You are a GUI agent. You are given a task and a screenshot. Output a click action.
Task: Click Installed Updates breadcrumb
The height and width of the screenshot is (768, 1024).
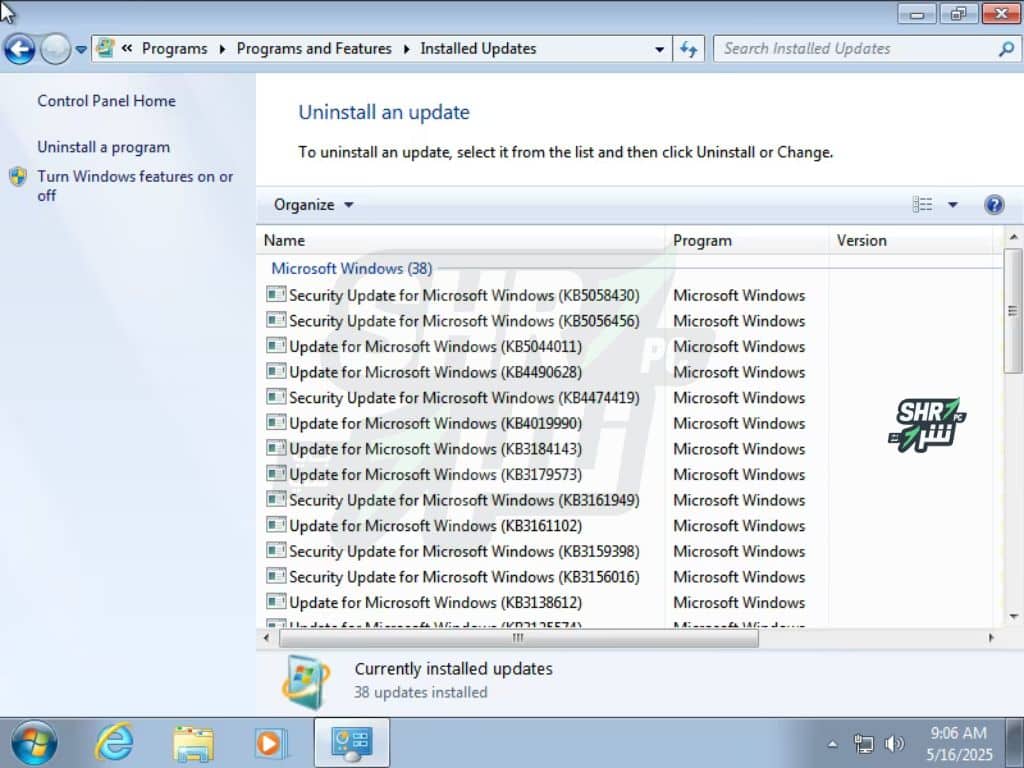click(478, 49)
